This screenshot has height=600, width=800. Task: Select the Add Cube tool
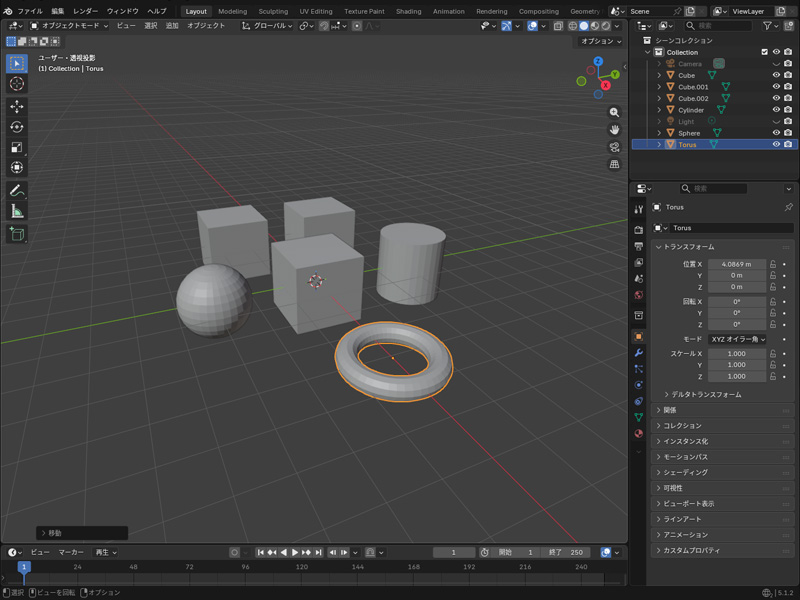click(x=17, y=234)
